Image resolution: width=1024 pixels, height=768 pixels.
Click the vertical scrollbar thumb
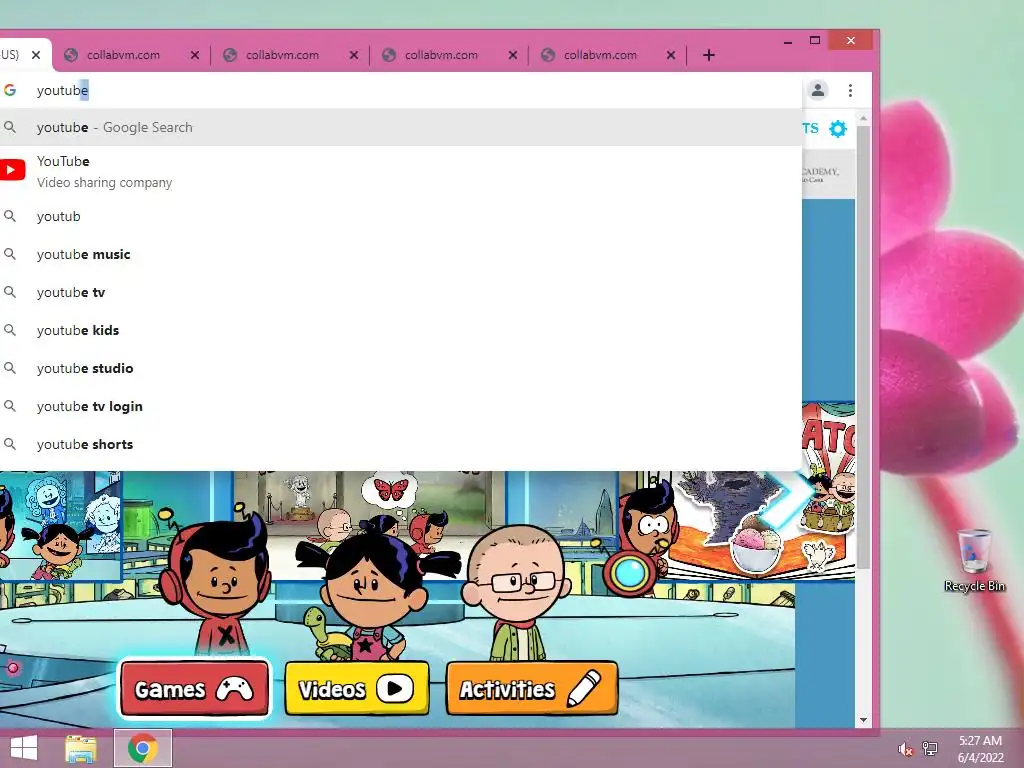tap(863, 346)
